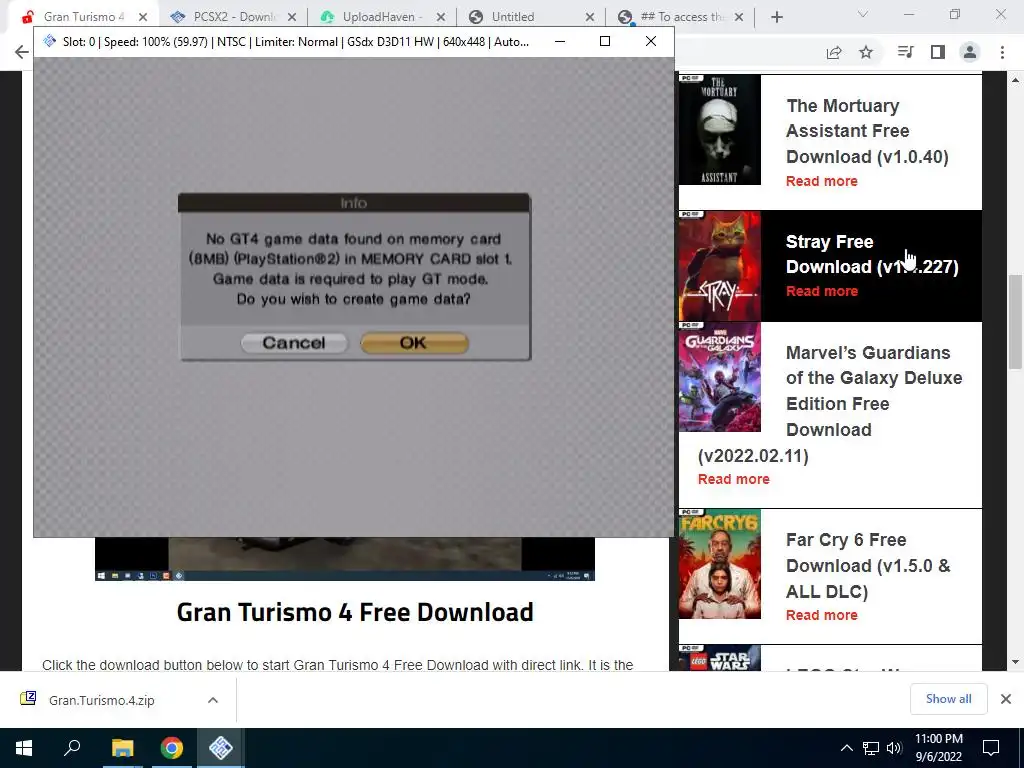Click Cancel in the GT4 Info dialog
The height and width of the screenshot is (768, 1024).
click(294, 343)
